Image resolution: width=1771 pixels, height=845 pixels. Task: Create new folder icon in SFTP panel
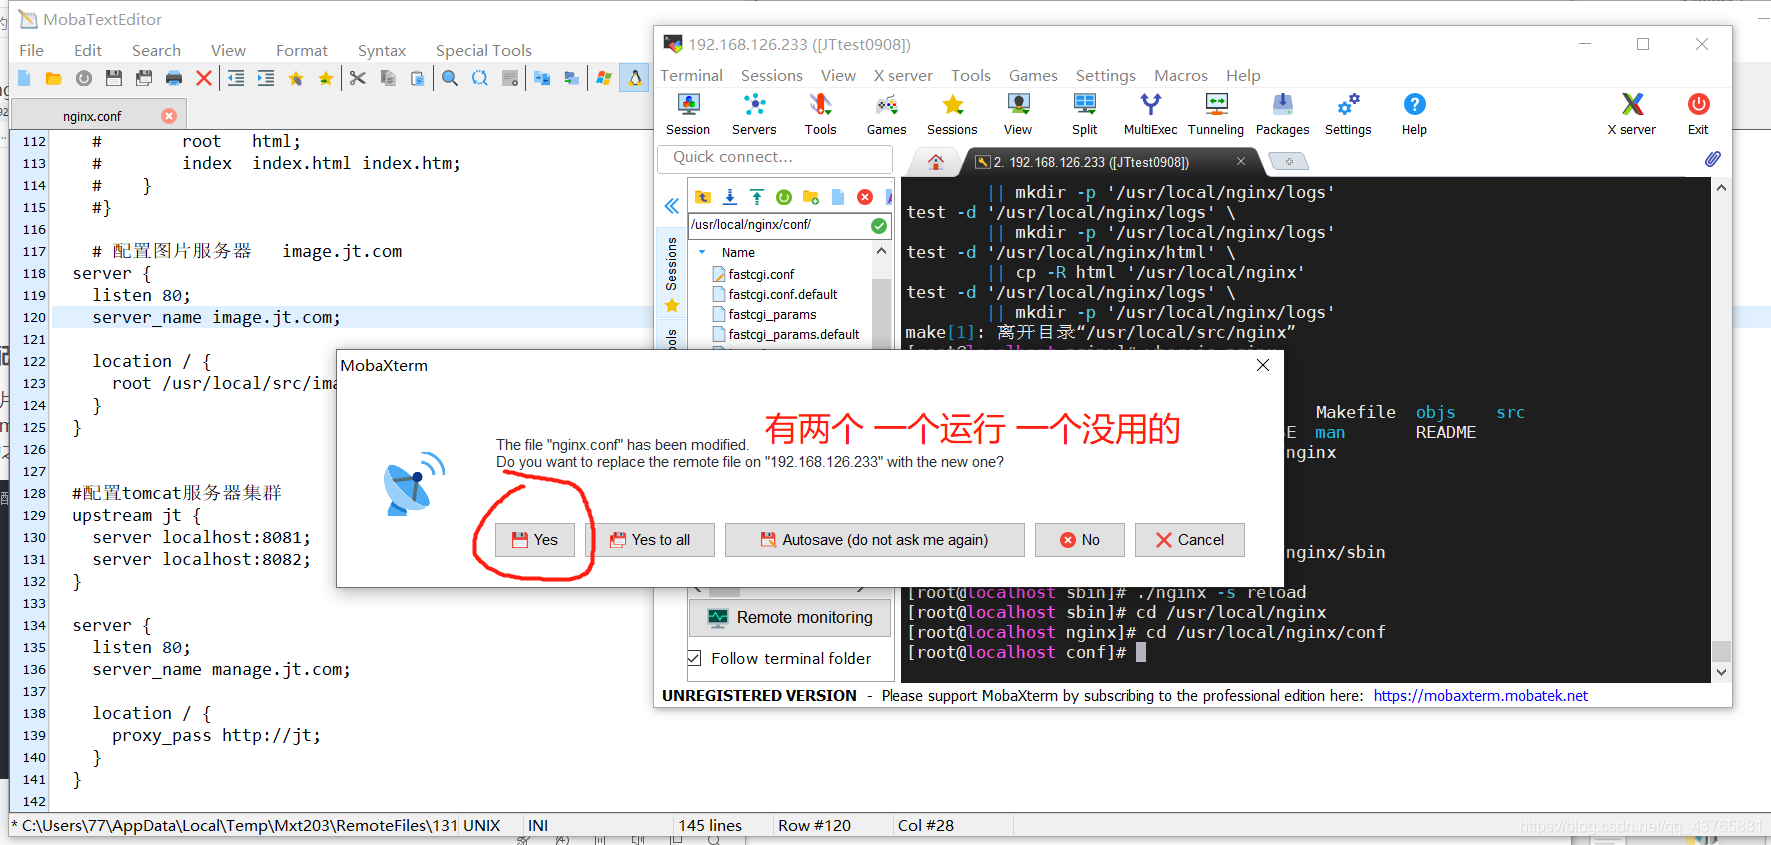point(811,197)
